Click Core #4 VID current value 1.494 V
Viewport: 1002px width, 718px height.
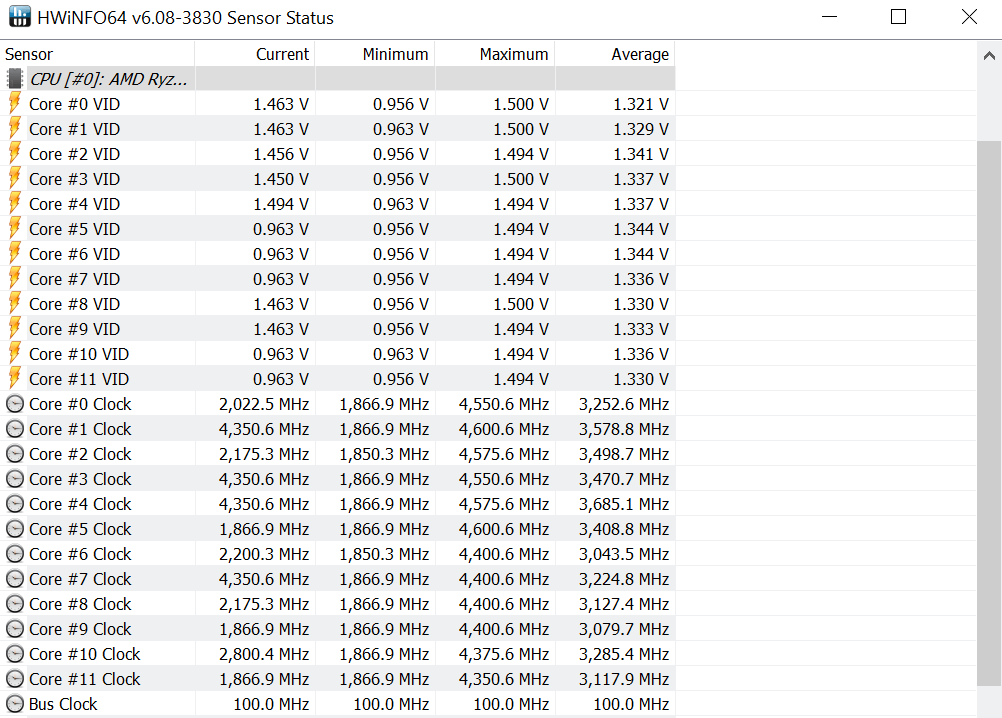[281, 204]
